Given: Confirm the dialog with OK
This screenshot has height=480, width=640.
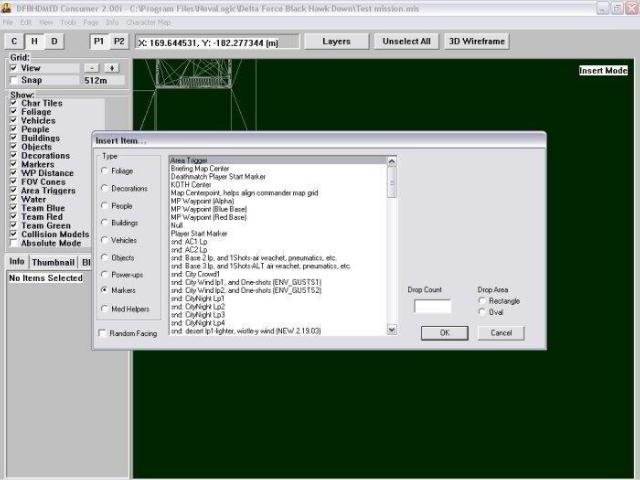Looking at the screenshot, I should (x=445, y=332).
